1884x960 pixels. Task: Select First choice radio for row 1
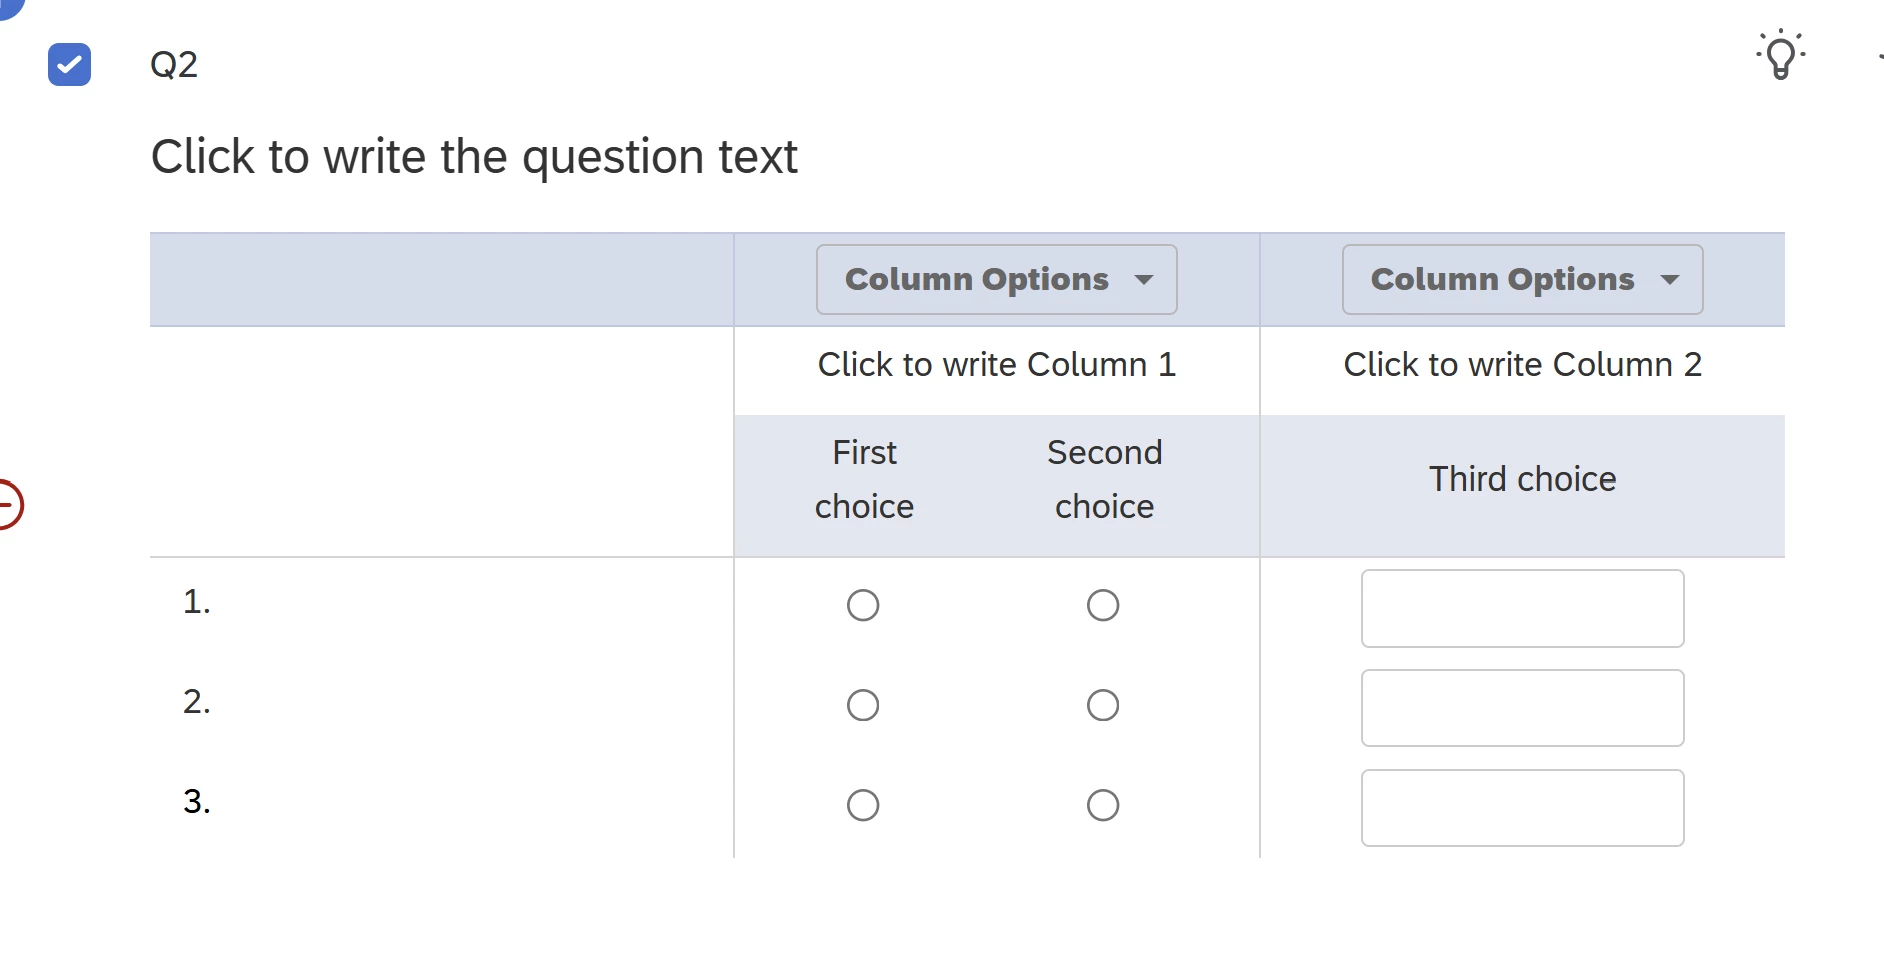pyautogui.click(x=863, y=605)
